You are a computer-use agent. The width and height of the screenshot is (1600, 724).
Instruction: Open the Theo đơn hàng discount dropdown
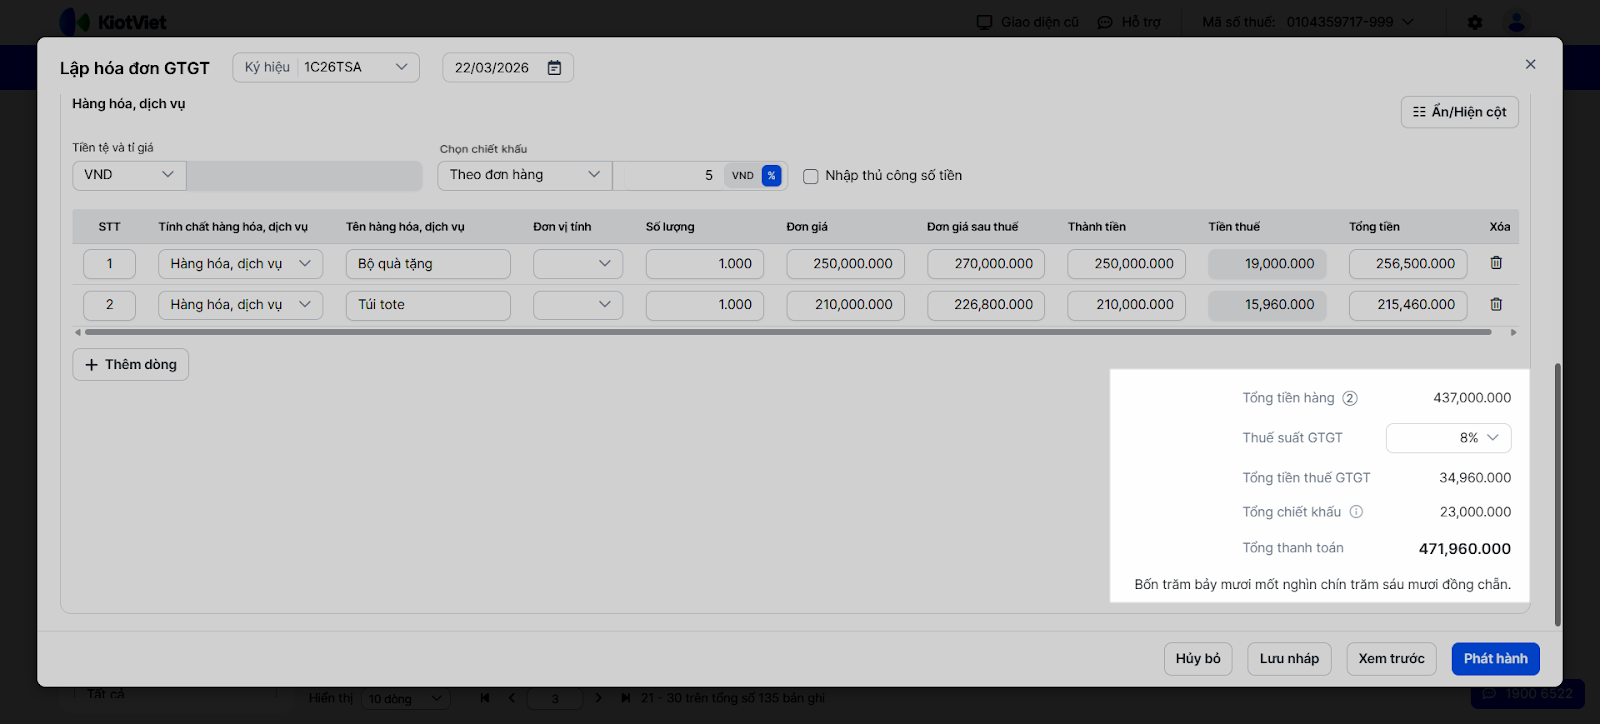point(525,175)
